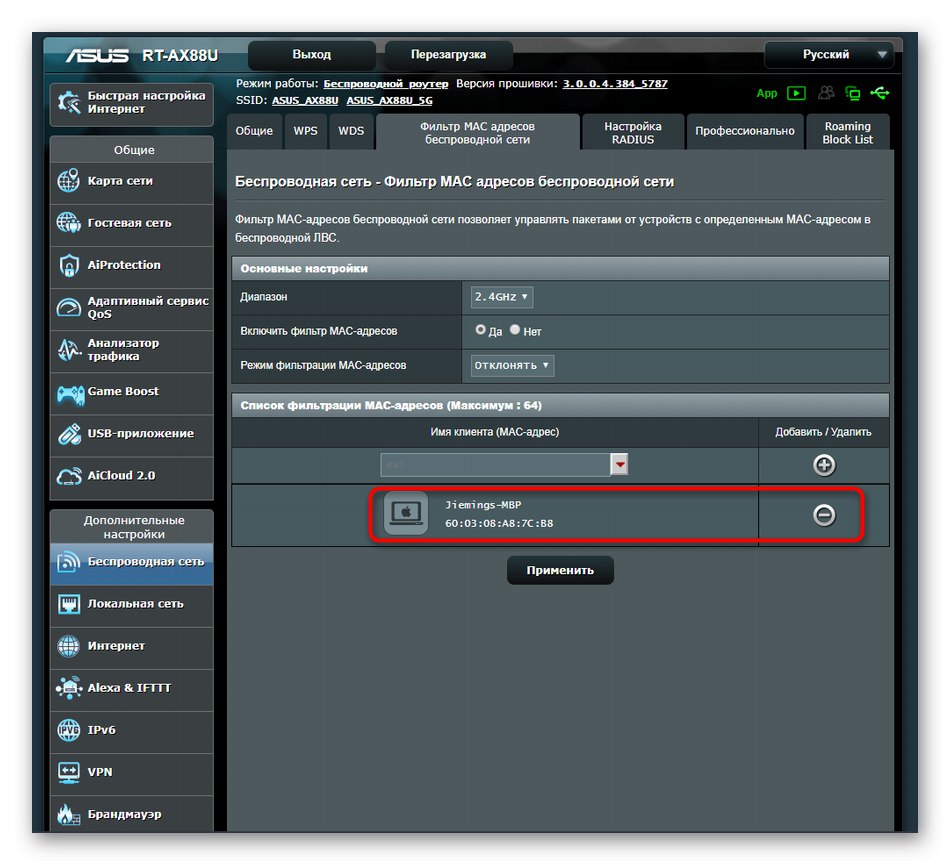Screen dimensions: 950x865
Task: Open the ASUS_AX88U_5G SSID link
Action: 389,101
